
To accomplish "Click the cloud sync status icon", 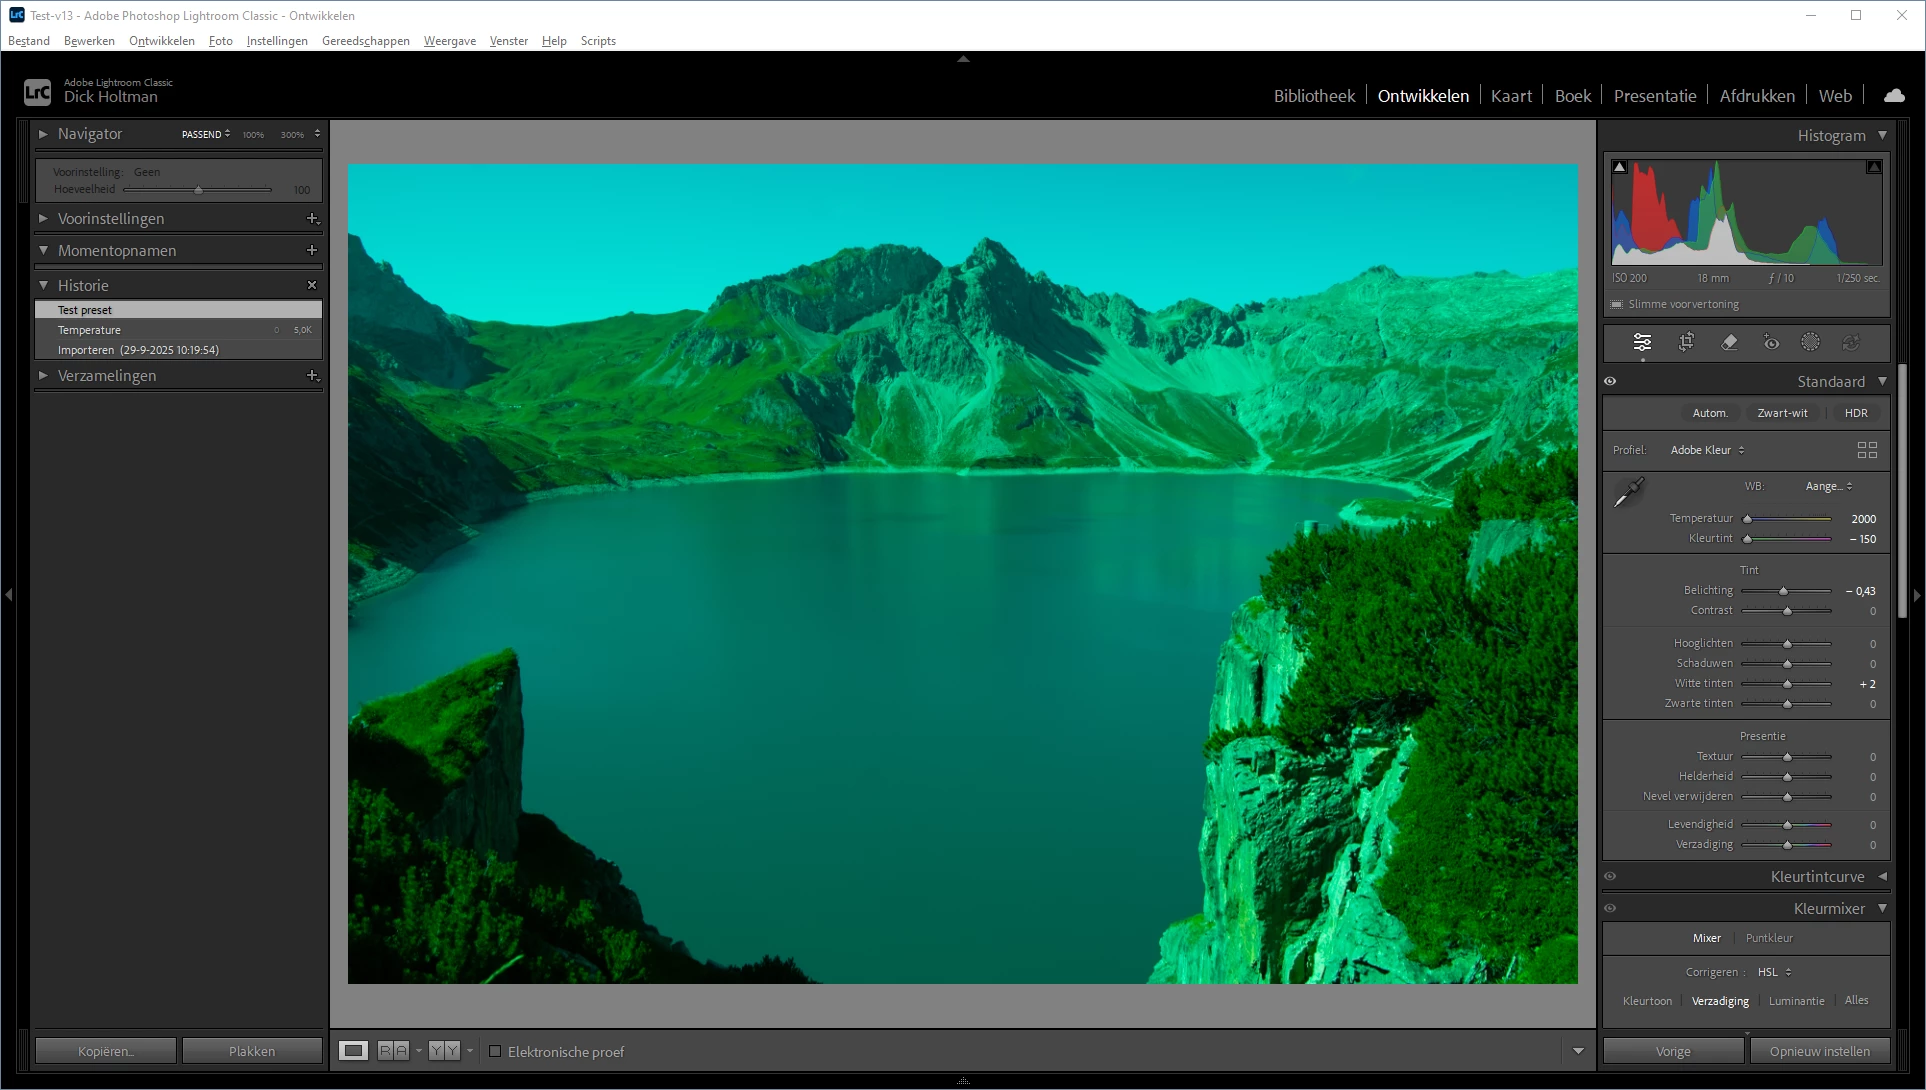I will click(x=1893, y=96).
